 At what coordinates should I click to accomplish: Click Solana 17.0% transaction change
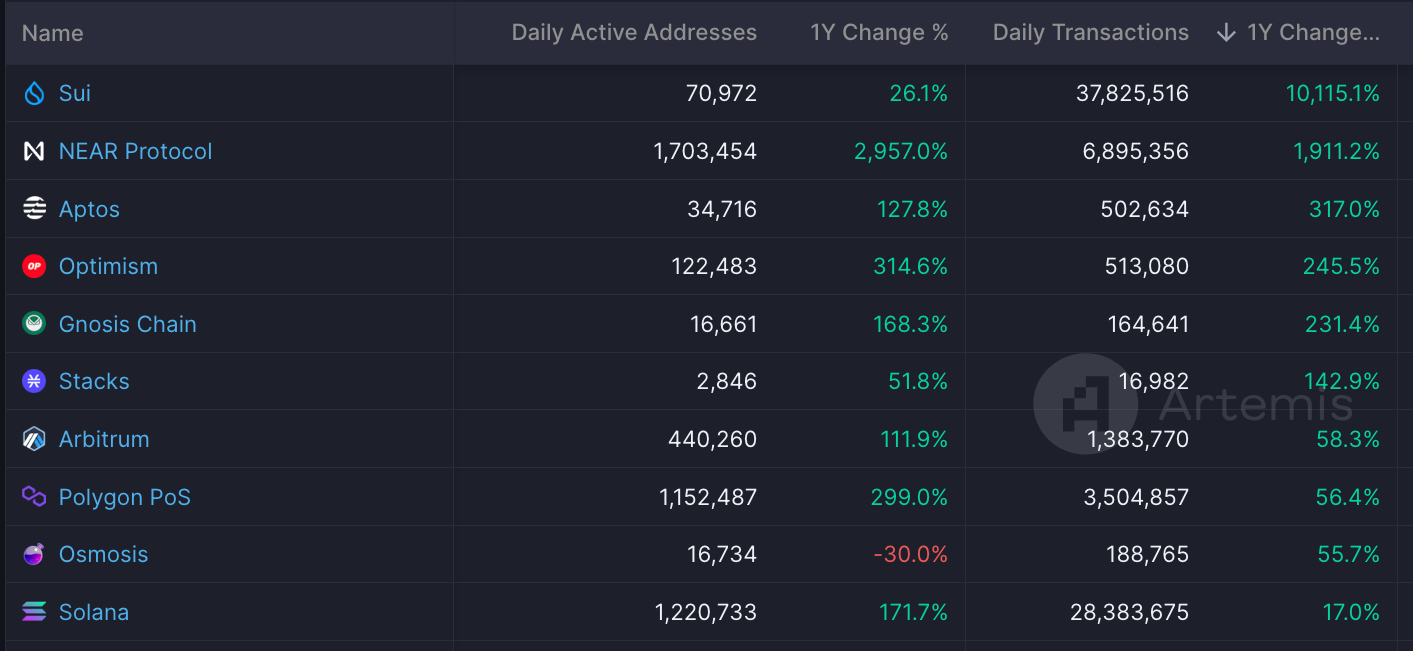pyautogui.click(x=1352, y=612)
